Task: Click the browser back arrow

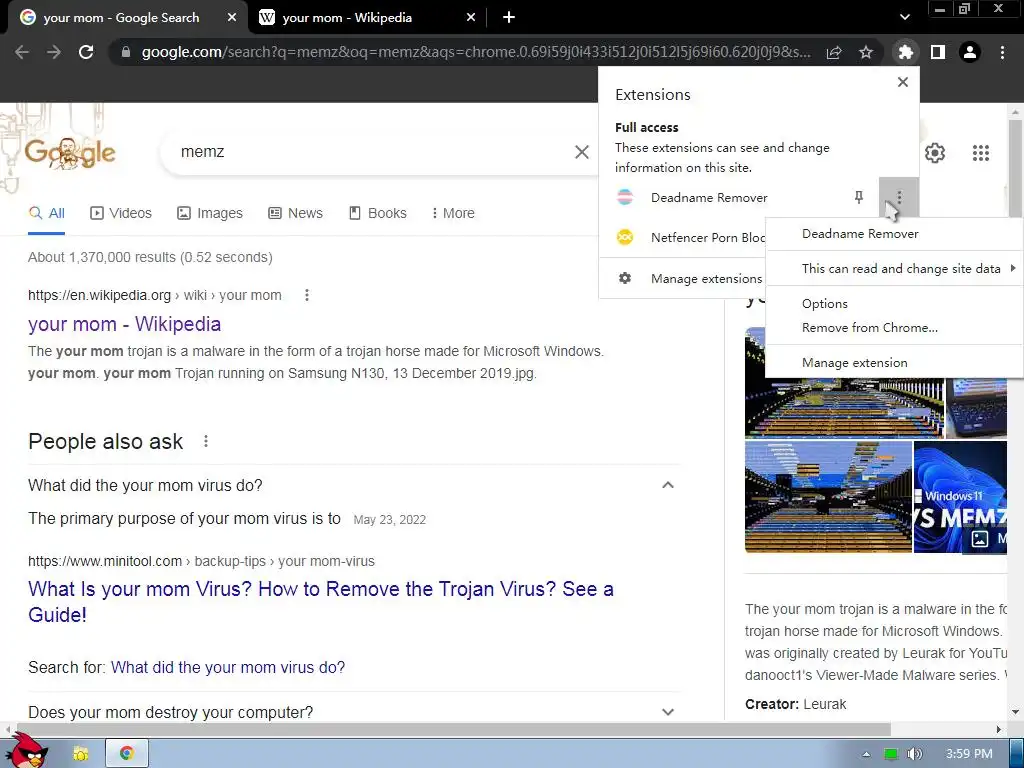Action: pos(22,52)
